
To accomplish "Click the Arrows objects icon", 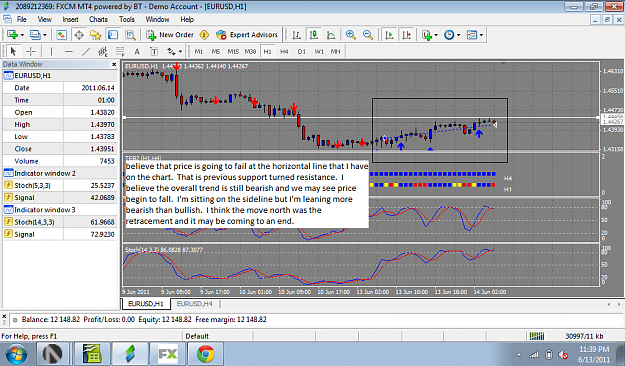I will [171, 51].
